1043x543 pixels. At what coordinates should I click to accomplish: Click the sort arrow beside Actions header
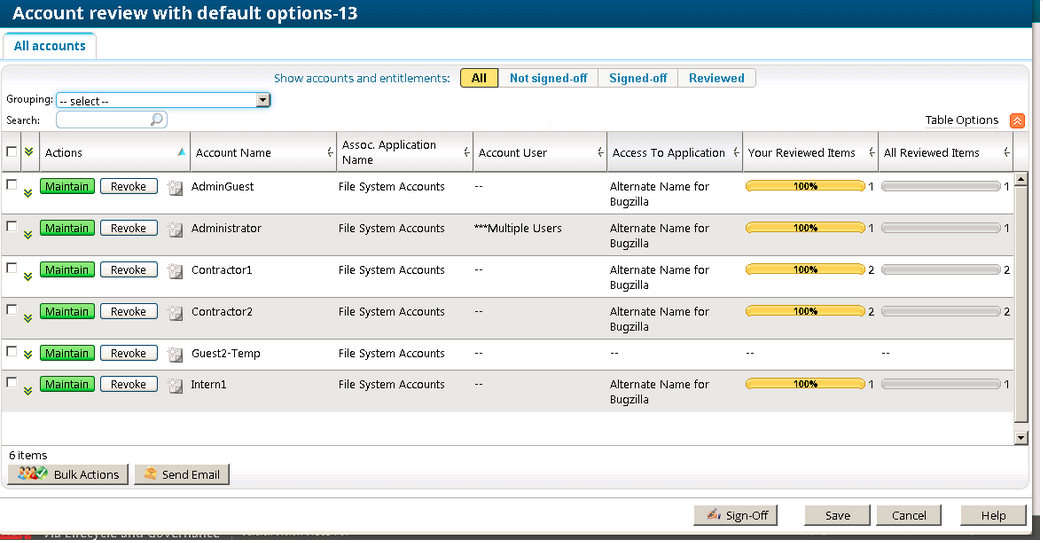coord(181,153)
